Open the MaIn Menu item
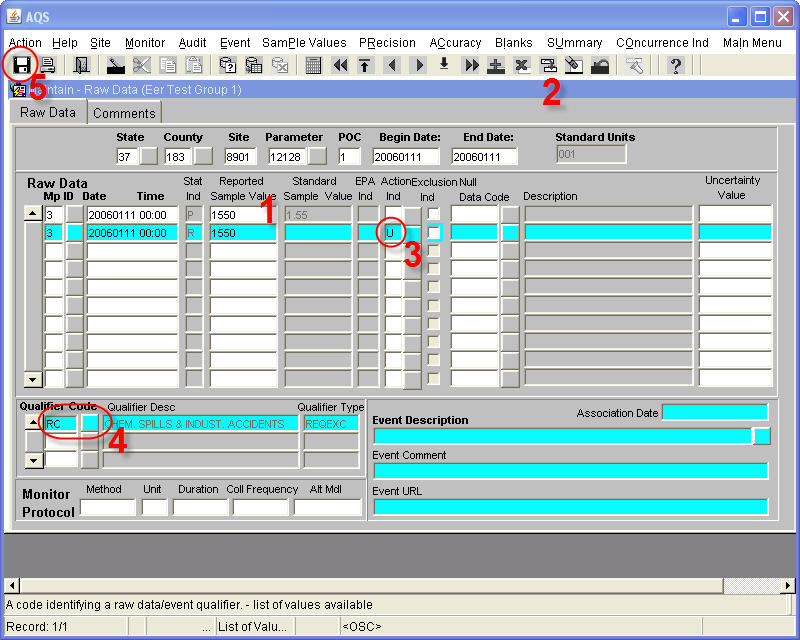This screenshot has width=800, height=640. pyautogui.click(x=752, y=43)
